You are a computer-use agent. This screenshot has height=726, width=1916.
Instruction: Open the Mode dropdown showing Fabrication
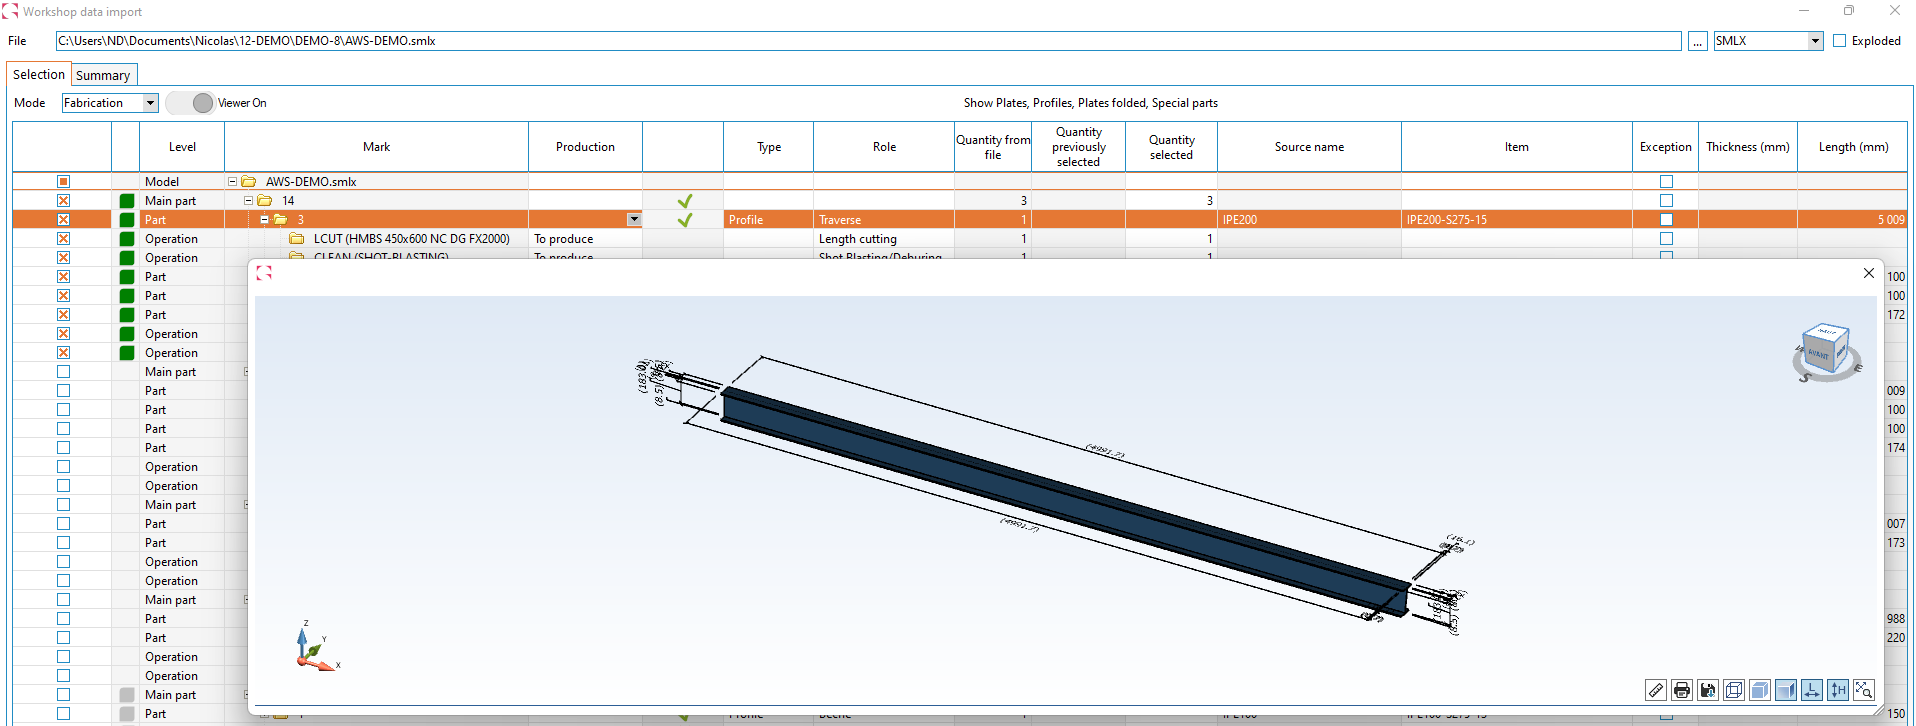150,103
